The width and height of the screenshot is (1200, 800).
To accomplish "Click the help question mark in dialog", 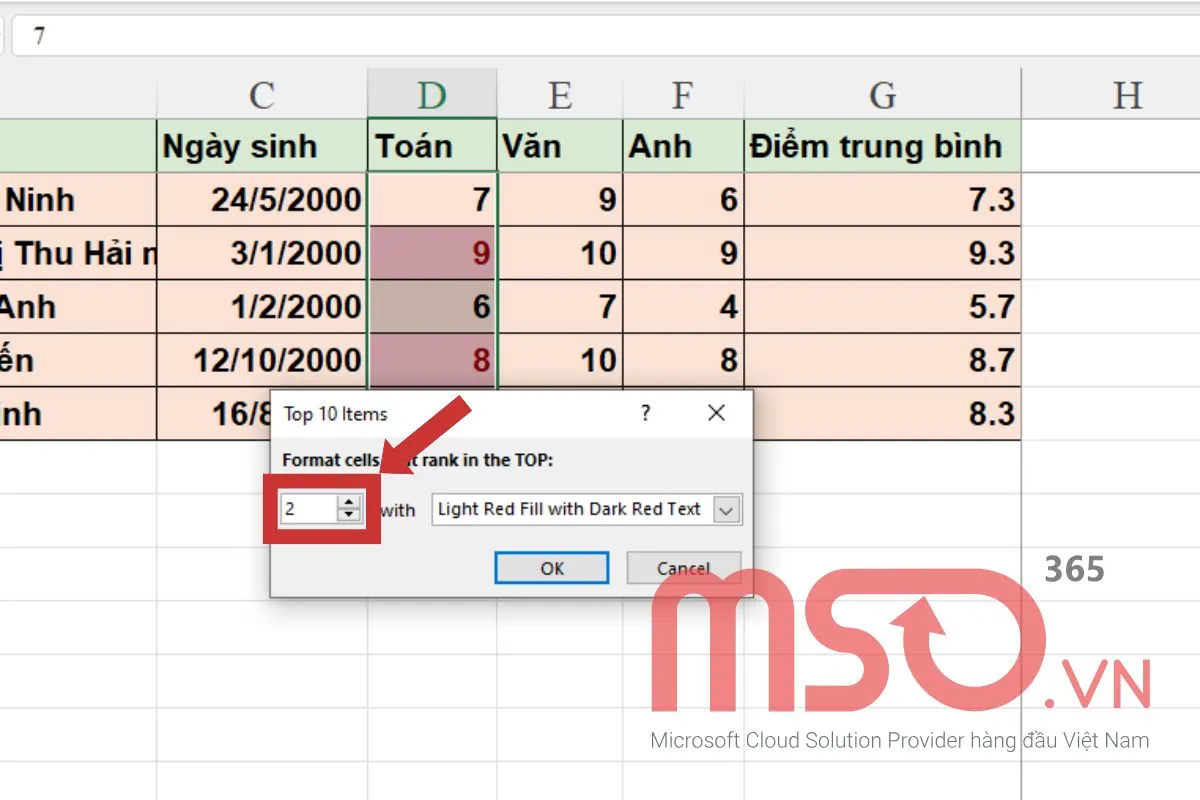I will pyautogui.click(x=646, y=413).
